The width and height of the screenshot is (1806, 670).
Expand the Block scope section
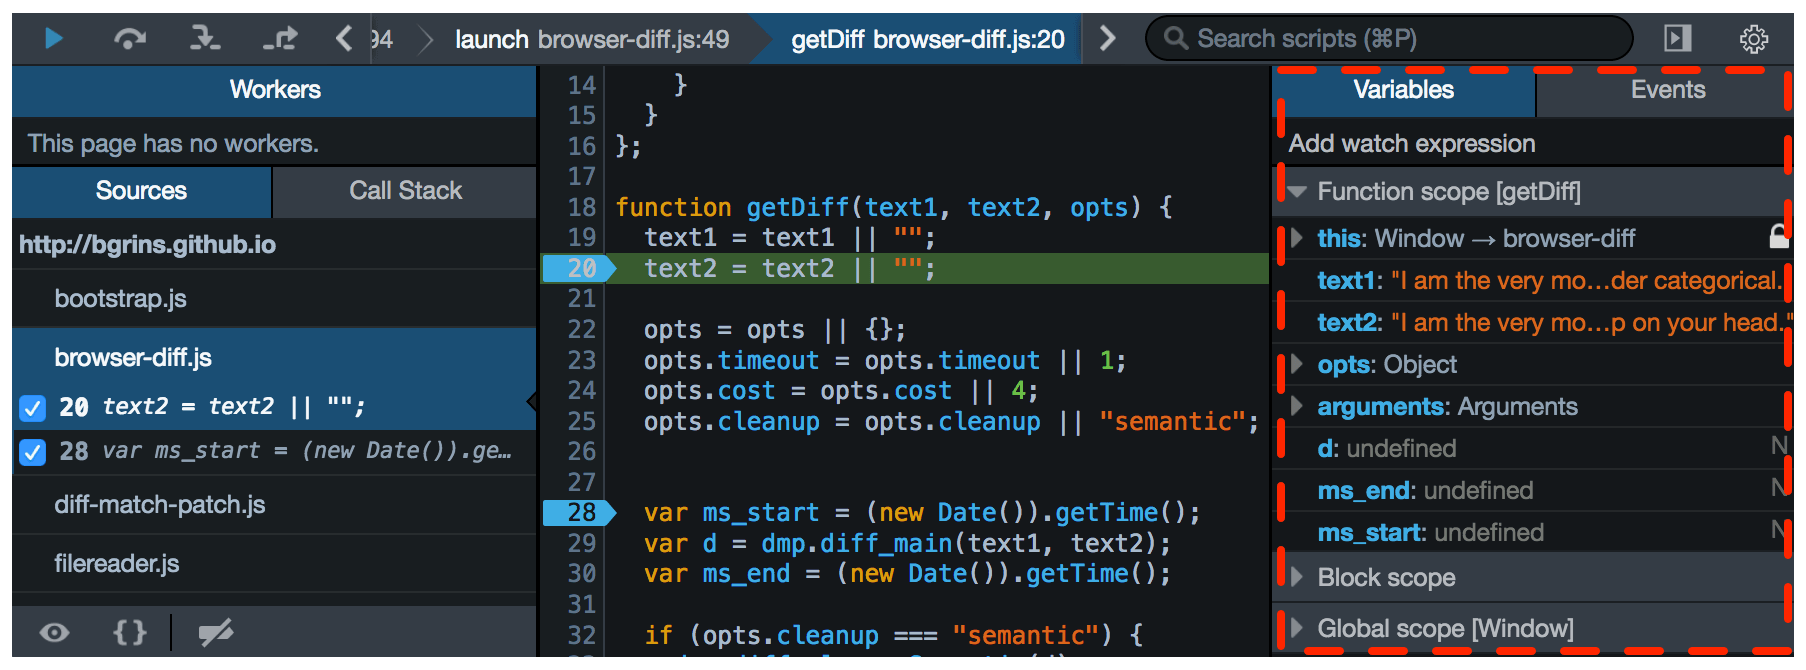(1297, 577)
